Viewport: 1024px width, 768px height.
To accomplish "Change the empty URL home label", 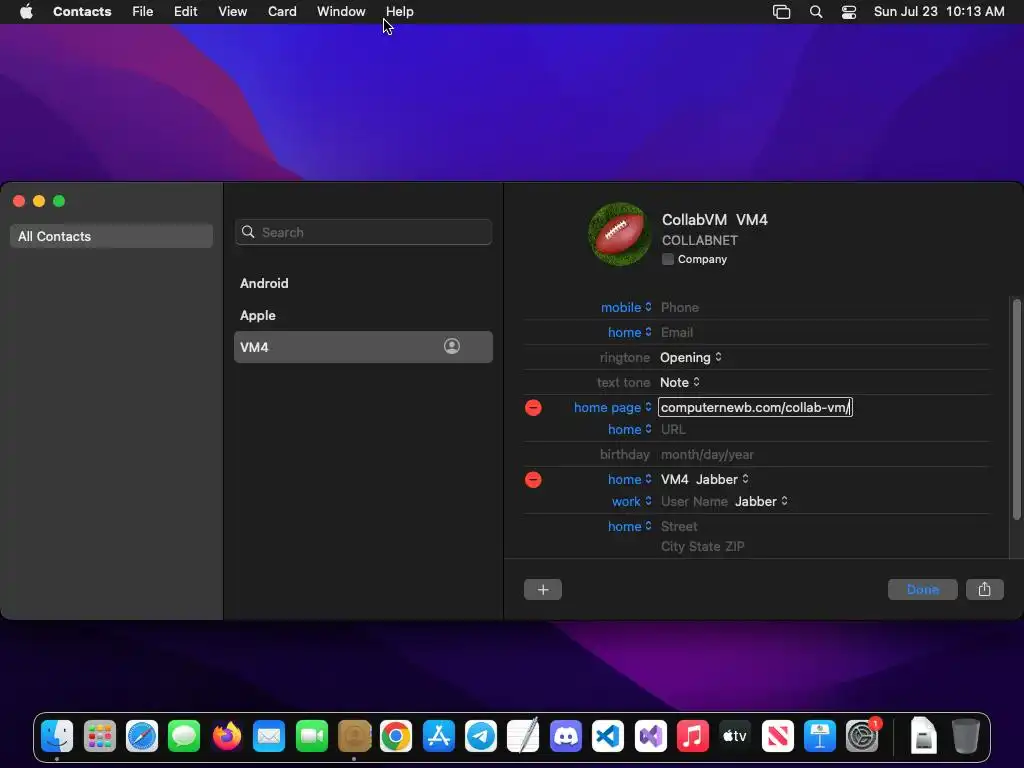I will click(630, 429).
